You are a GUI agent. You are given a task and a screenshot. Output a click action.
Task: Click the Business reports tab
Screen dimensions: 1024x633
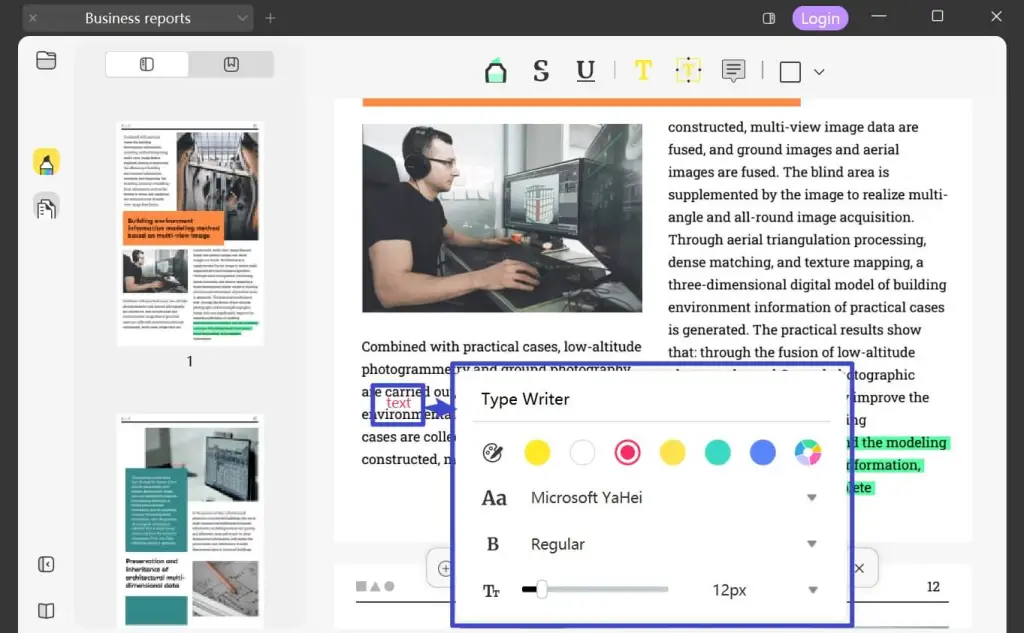138,18
